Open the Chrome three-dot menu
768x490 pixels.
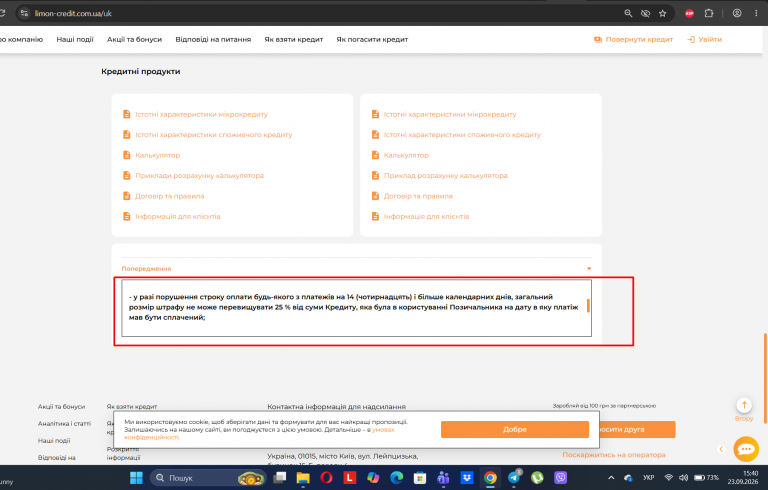click(x=756, y=14)
